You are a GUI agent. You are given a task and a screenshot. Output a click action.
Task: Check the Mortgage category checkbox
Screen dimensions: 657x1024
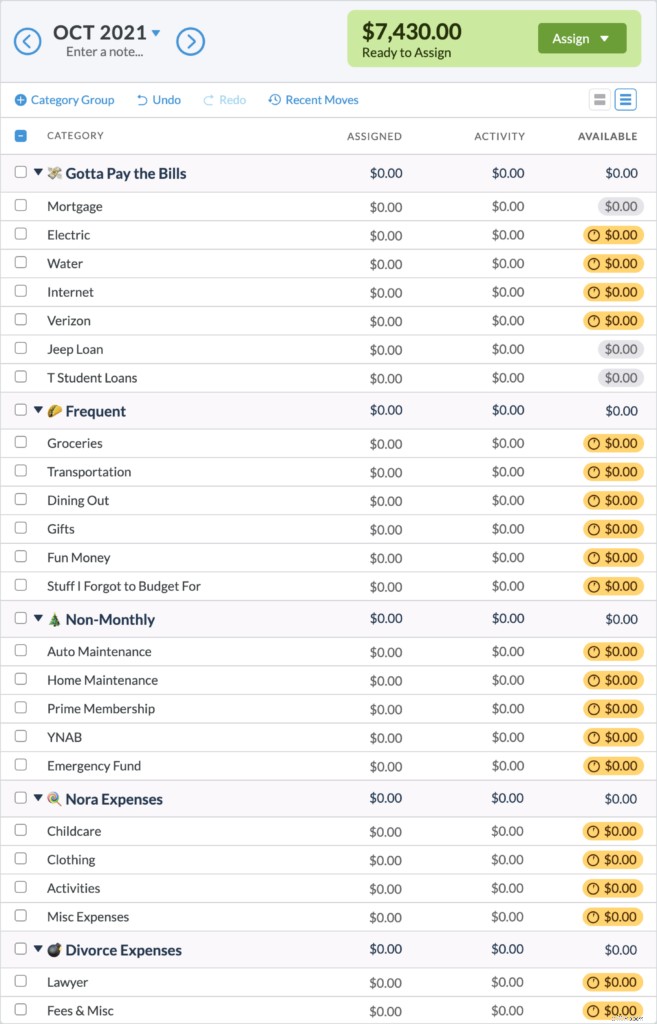(21, 206)
